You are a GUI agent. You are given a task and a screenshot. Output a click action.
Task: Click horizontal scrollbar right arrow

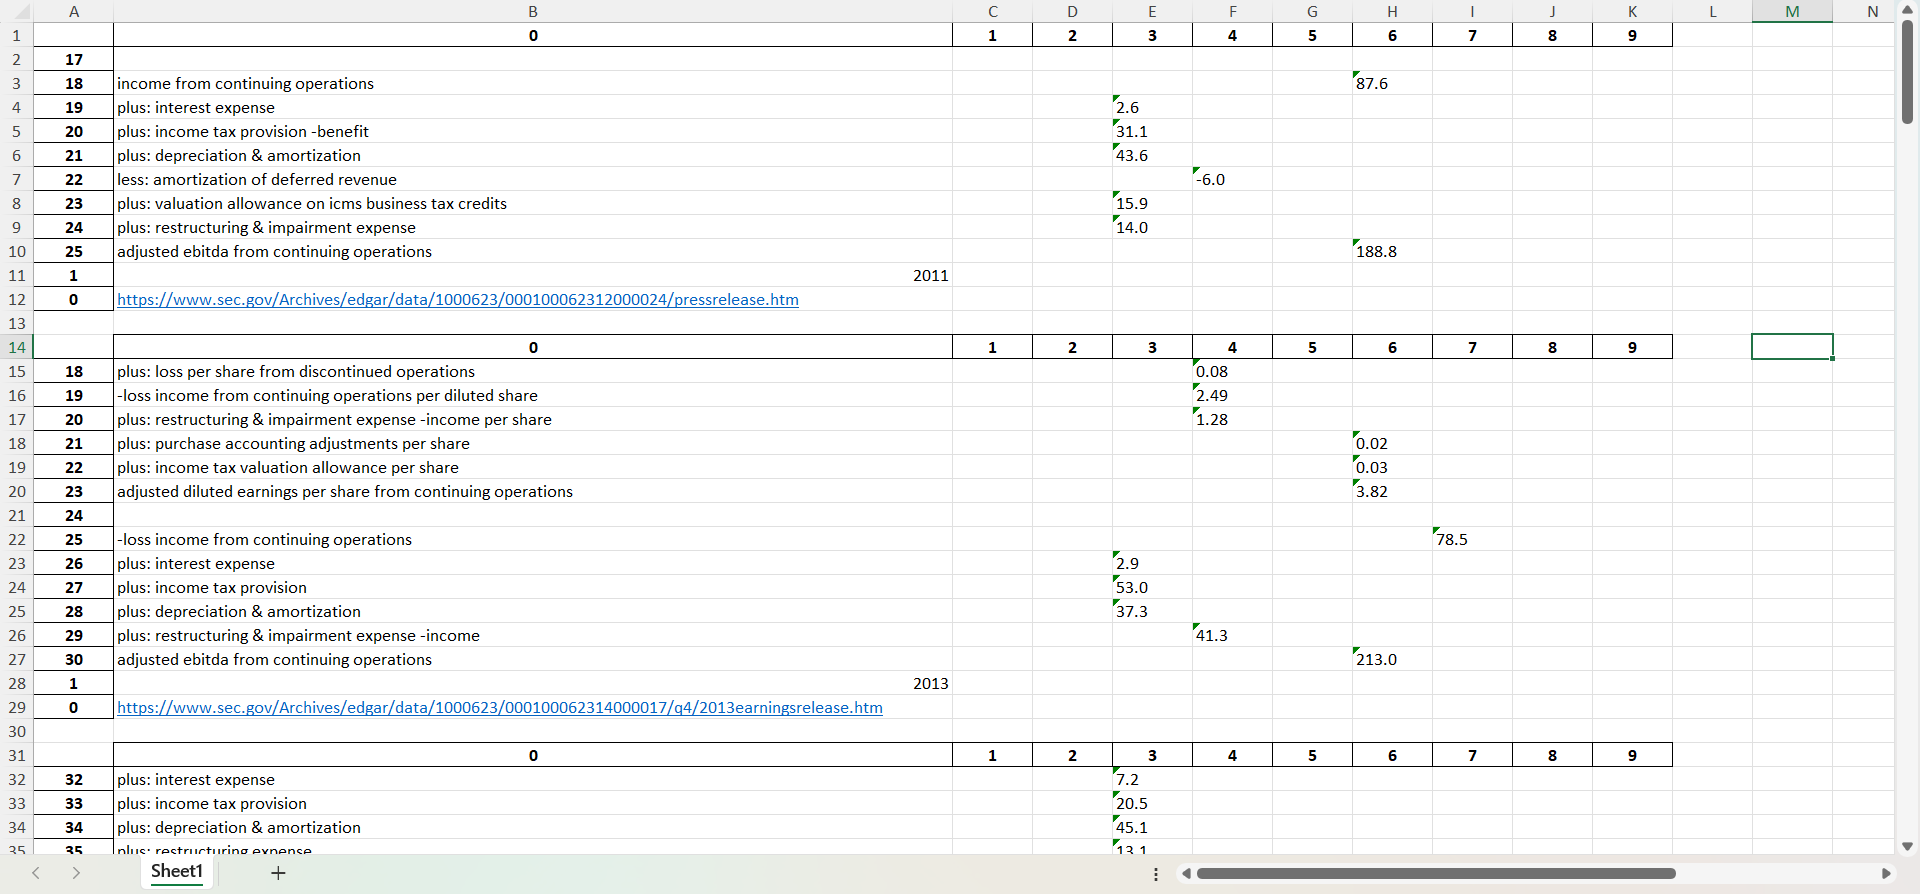(x=1887, y=874)
